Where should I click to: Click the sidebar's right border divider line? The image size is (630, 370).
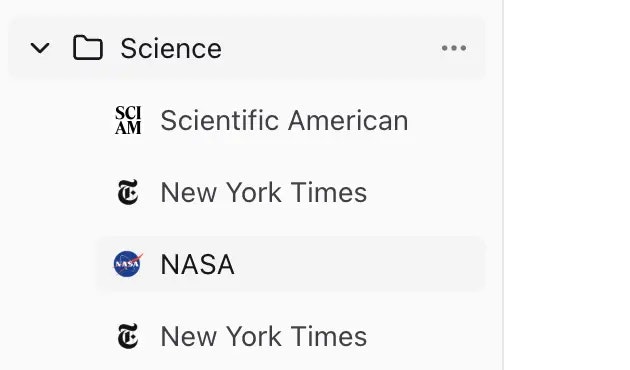(x=503, y=185)
